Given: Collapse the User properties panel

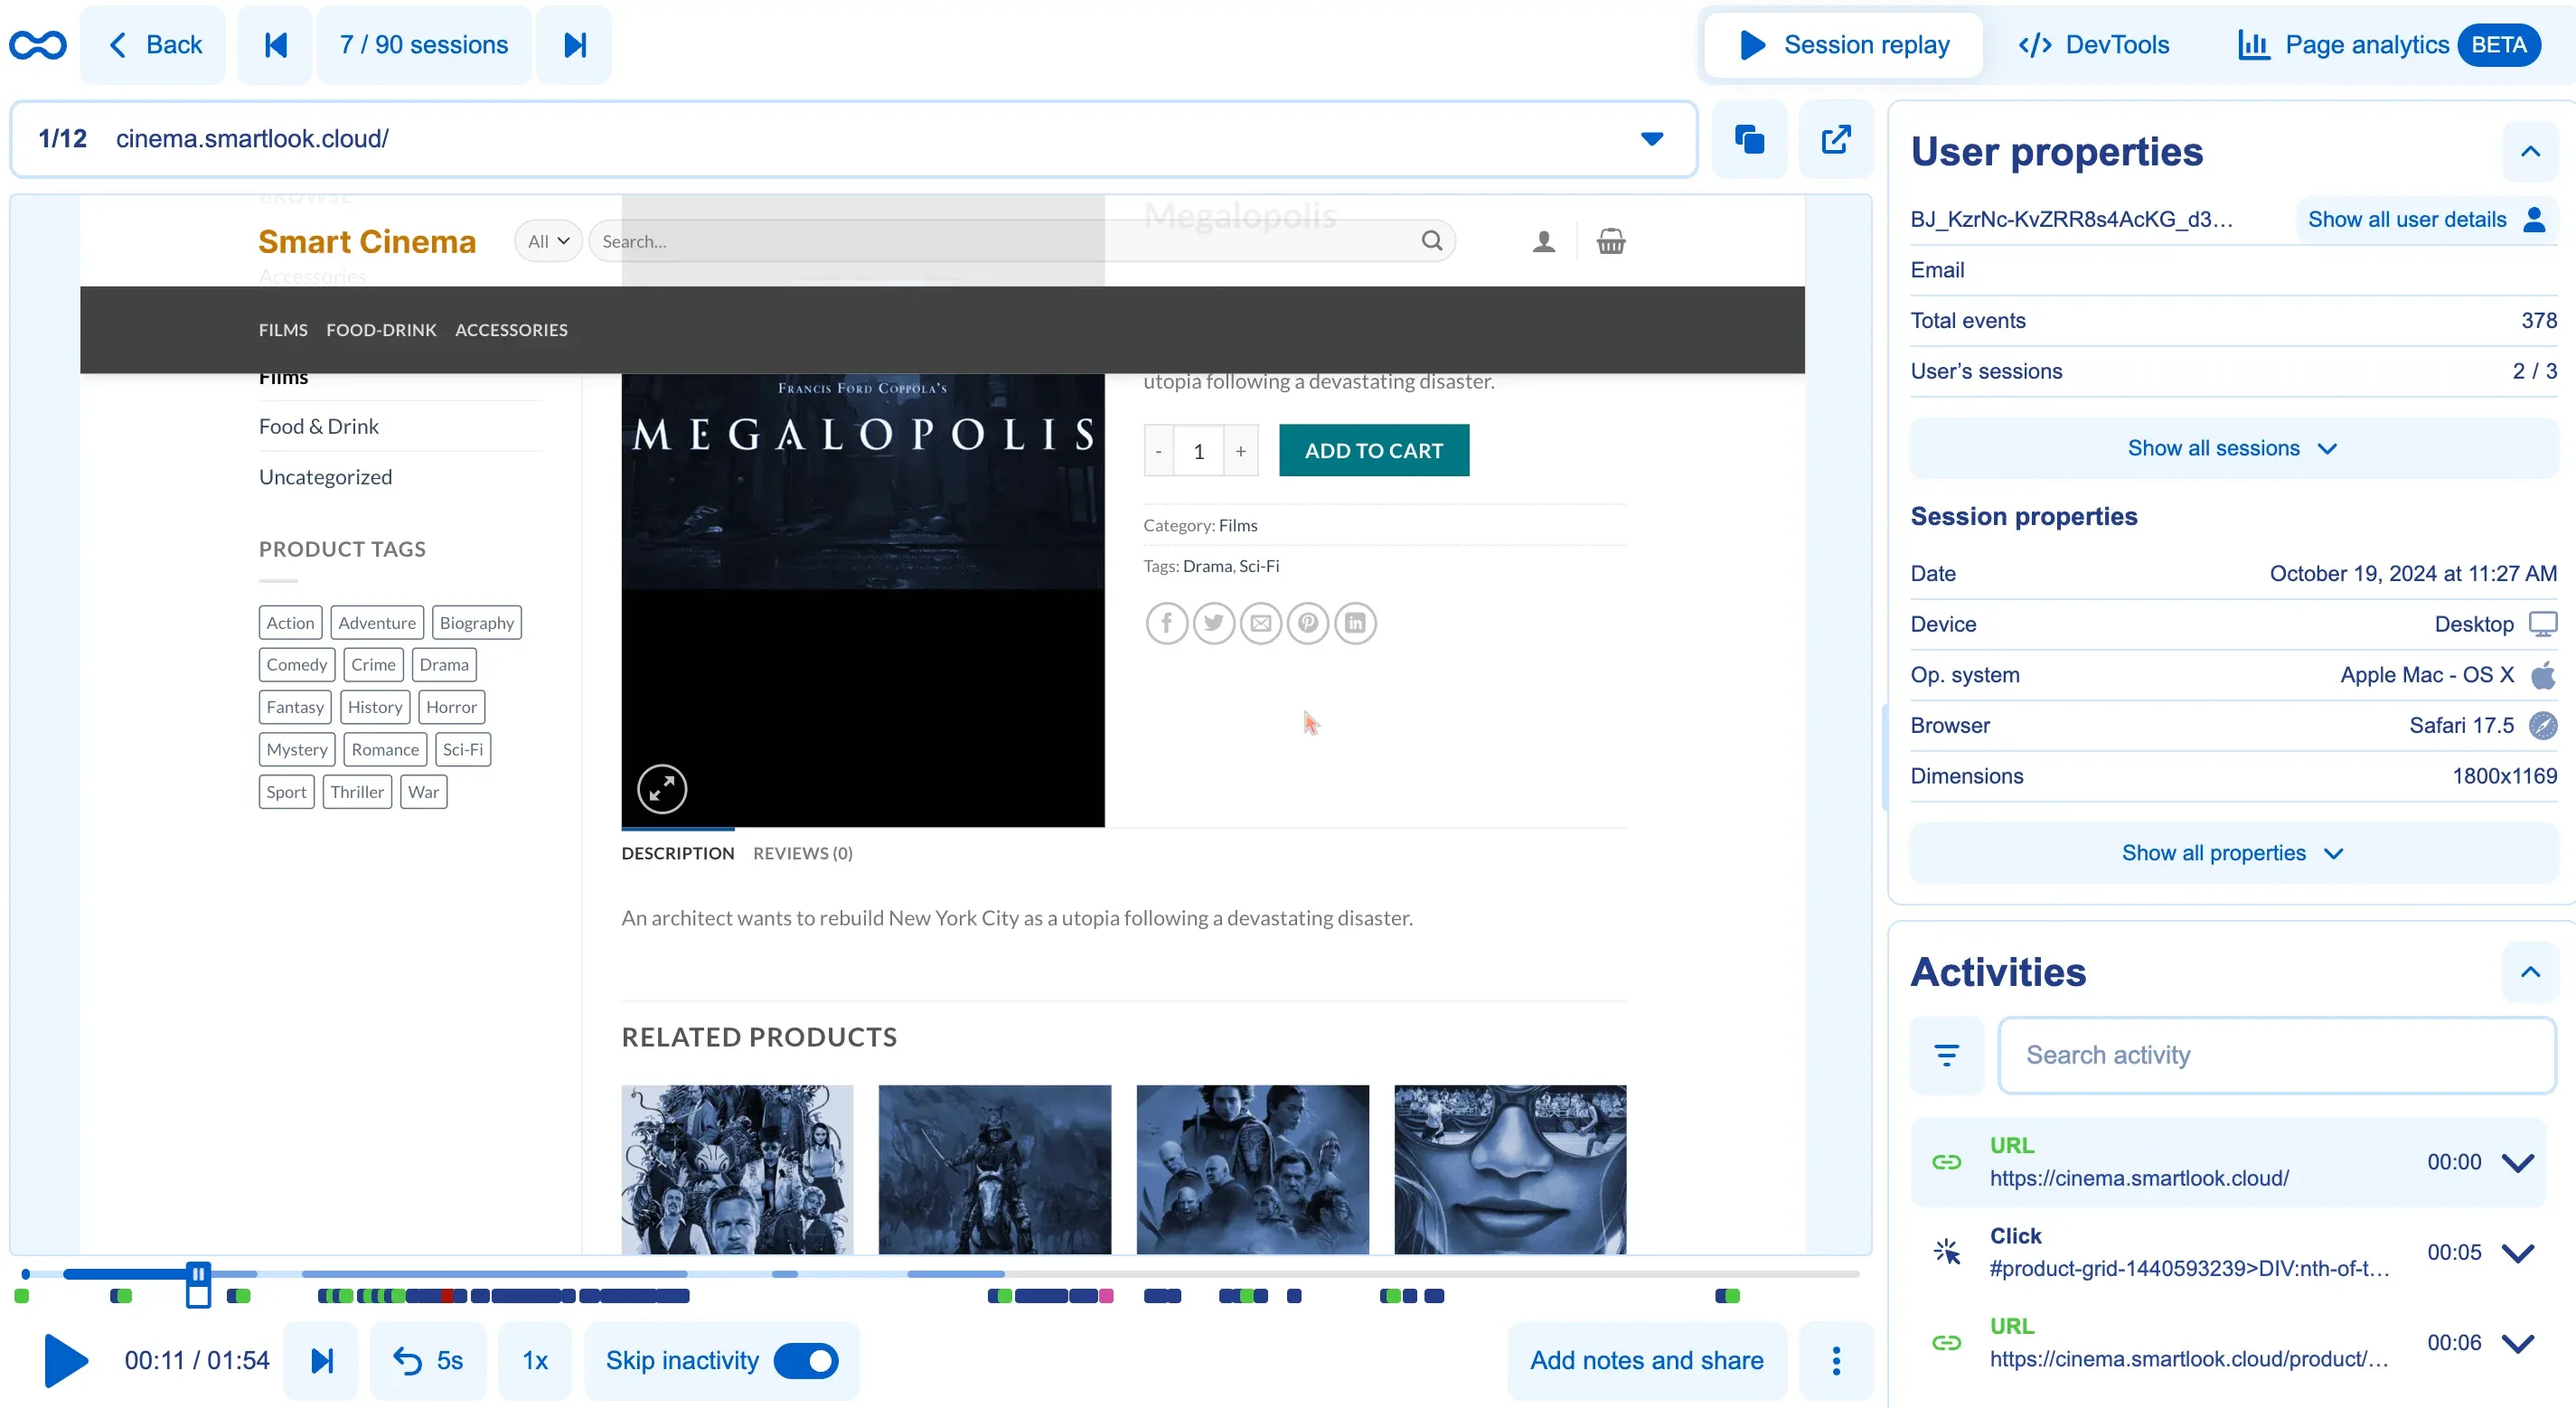Looking at the screenshot, I should point(2530,152).
